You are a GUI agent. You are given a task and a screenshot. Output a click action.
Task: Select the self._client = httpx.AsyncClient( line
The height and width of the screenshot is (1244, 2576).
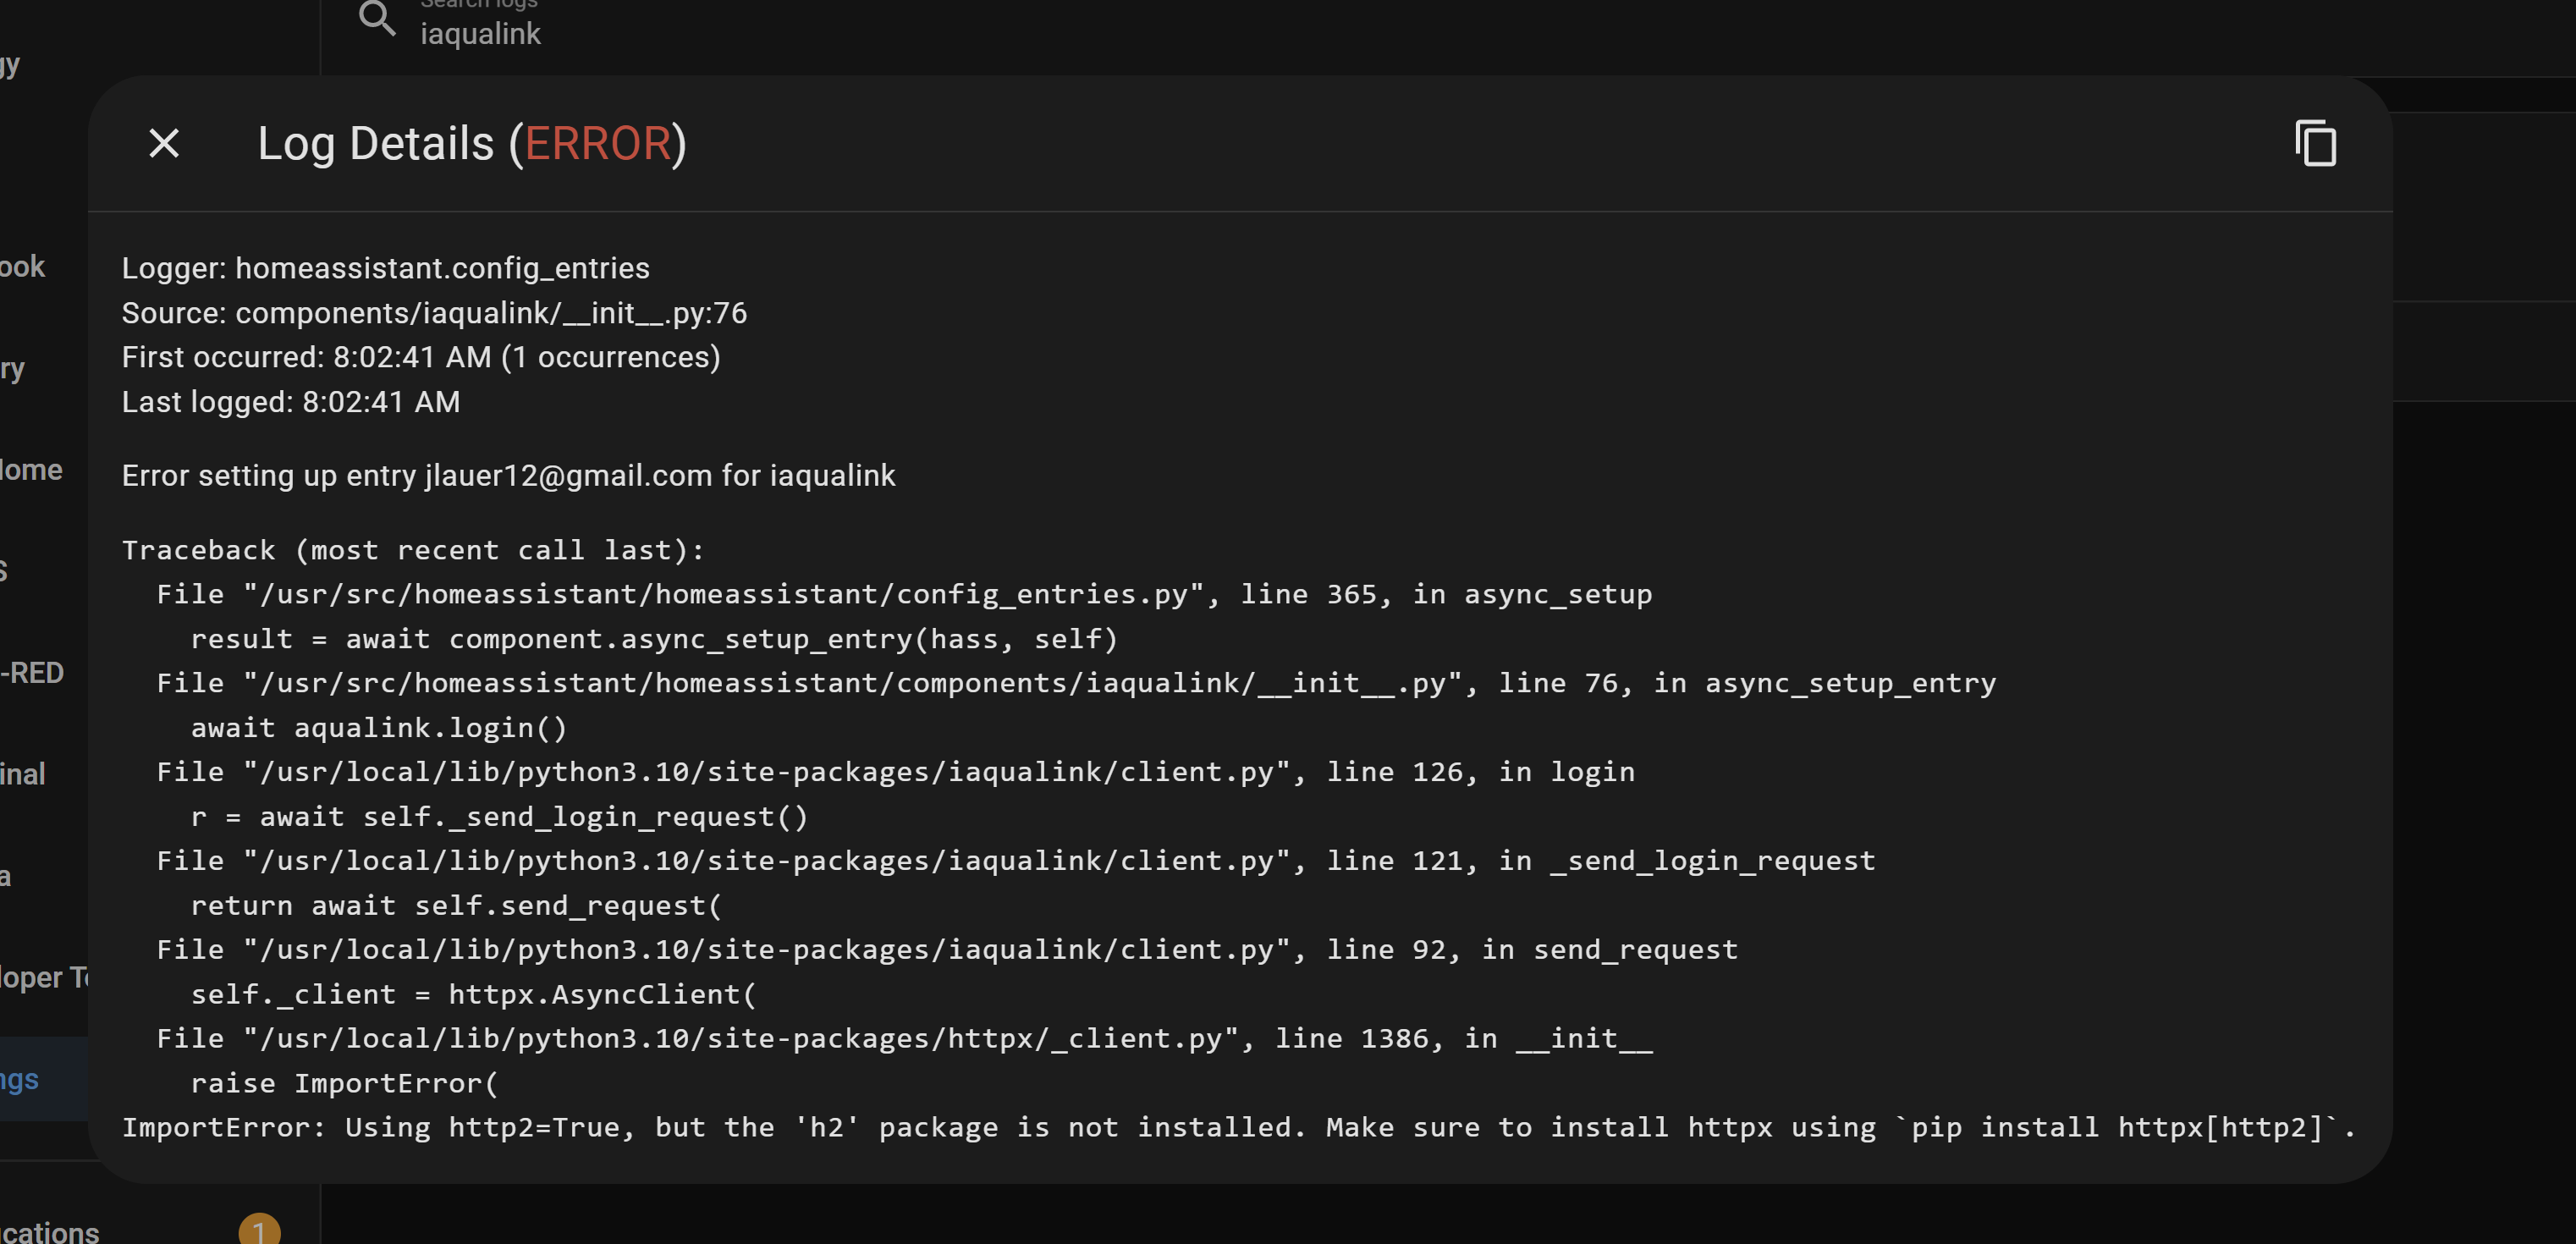(474, 995)
